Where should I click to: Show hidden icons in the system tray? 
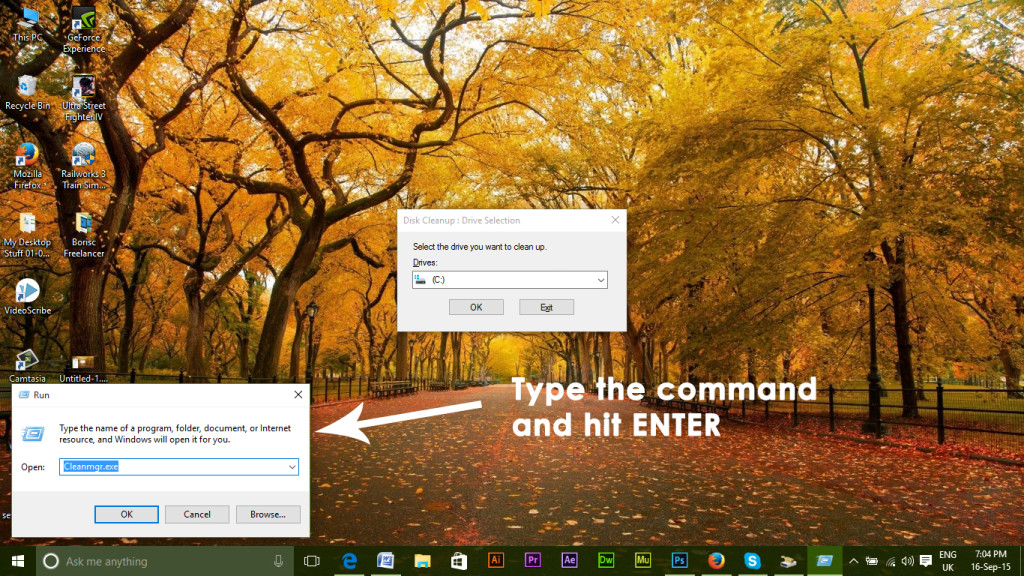[x=854, y=560]
